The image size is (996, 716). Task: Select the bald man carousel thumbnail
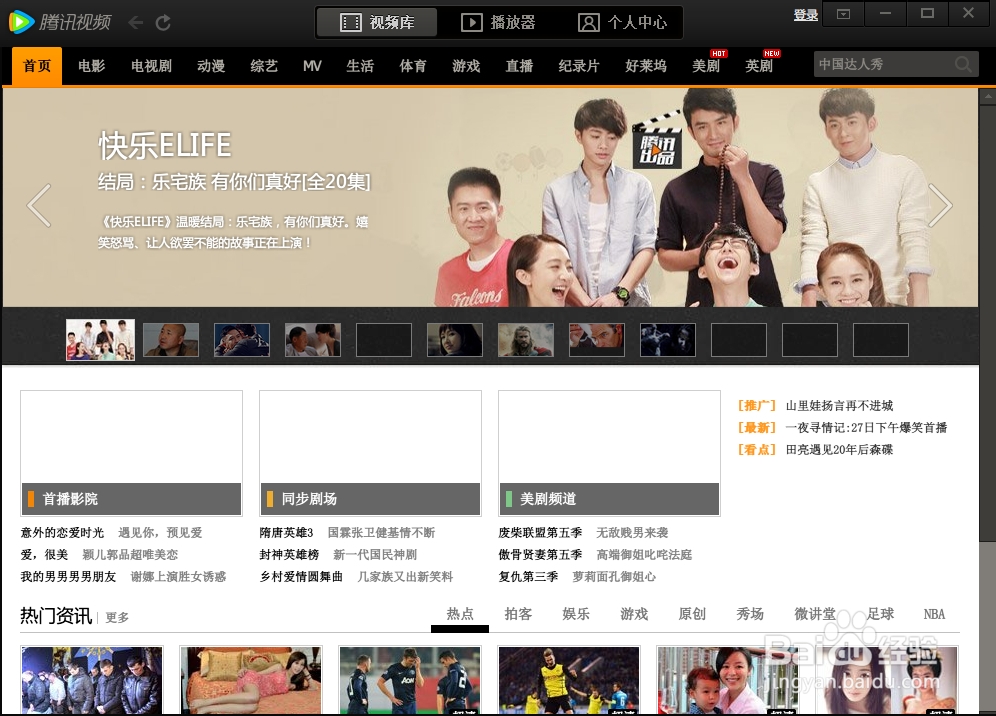click(171, 340)
